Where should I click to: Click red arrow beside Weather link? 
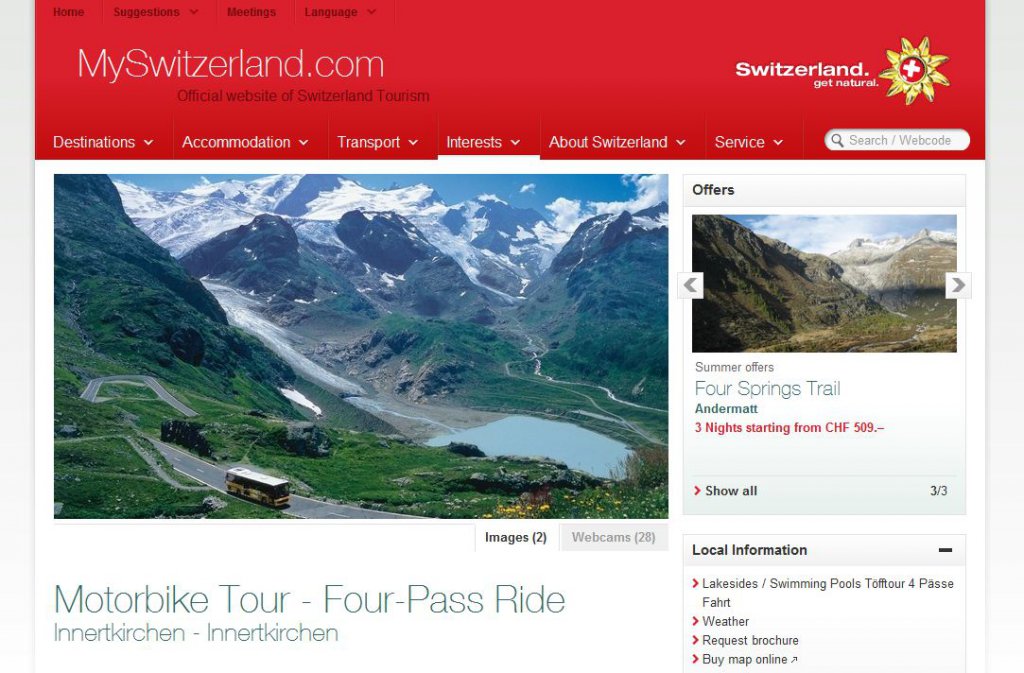[x=696, y=621]
